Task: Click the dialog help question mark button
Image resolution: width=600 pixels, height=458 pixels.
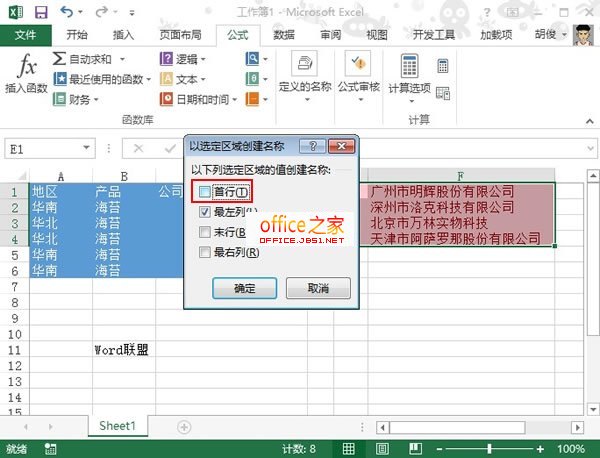Action: pyautogui.click(x=313, y=146)
